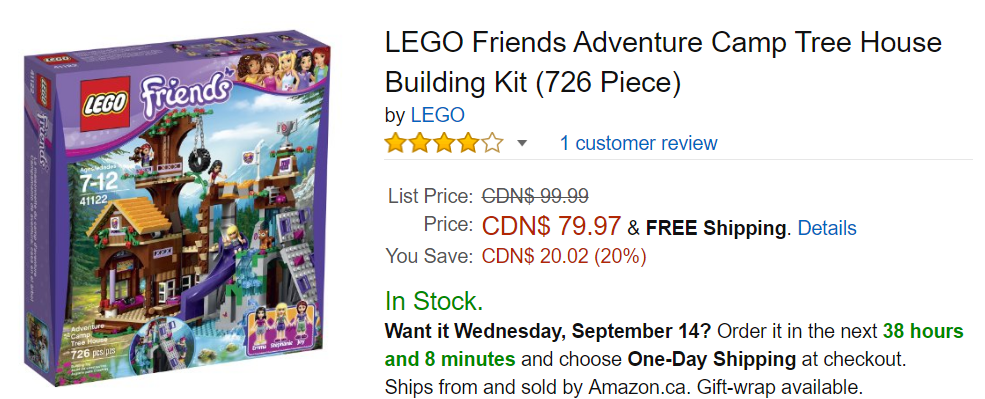Click the empty fifth rating star
Image resolution: width=985 pixels, height=399 pixels.
click(x=492, y=143)
